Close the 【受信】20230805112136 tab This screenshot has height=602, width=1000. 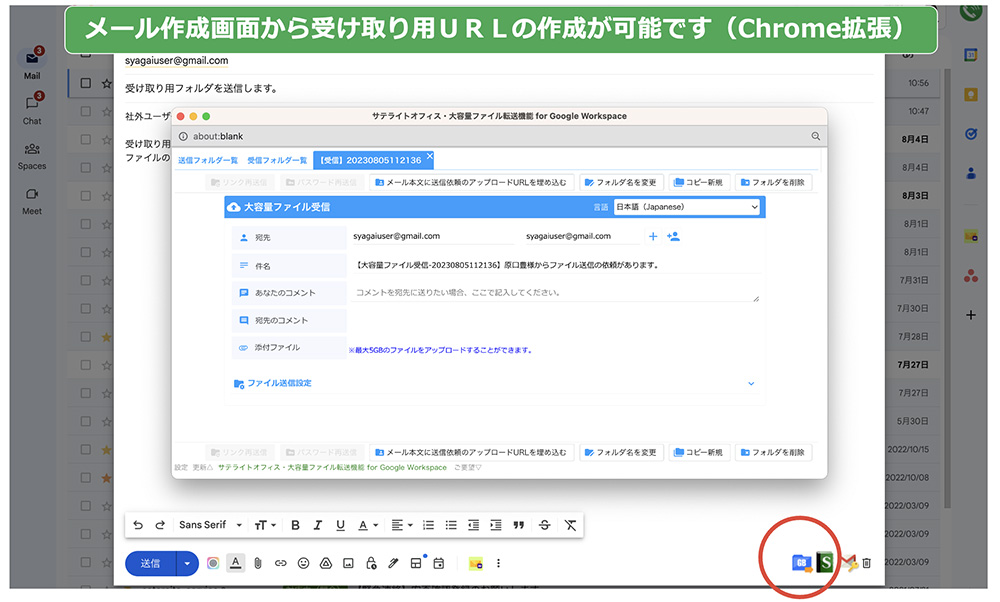click(430, 156)
